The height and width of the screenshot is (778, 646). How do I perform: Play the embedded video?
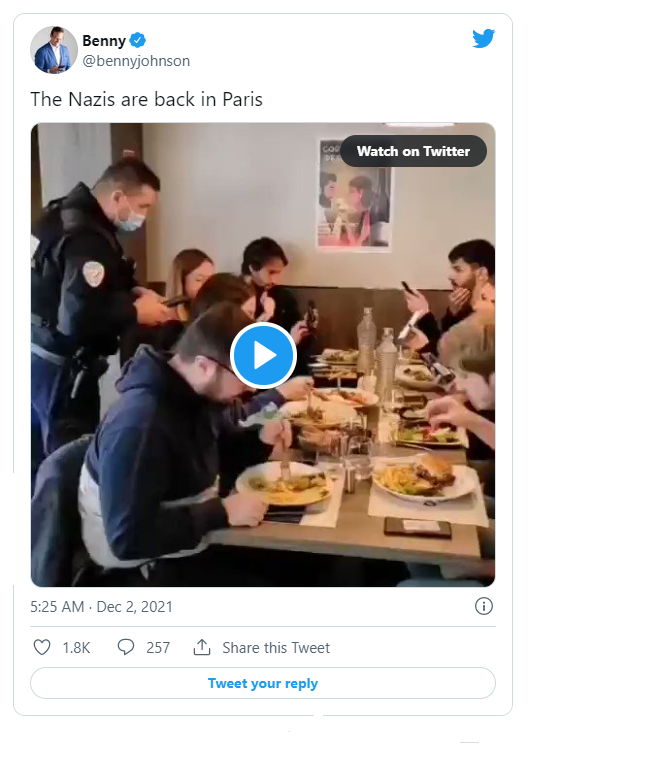tap(263, 355)
